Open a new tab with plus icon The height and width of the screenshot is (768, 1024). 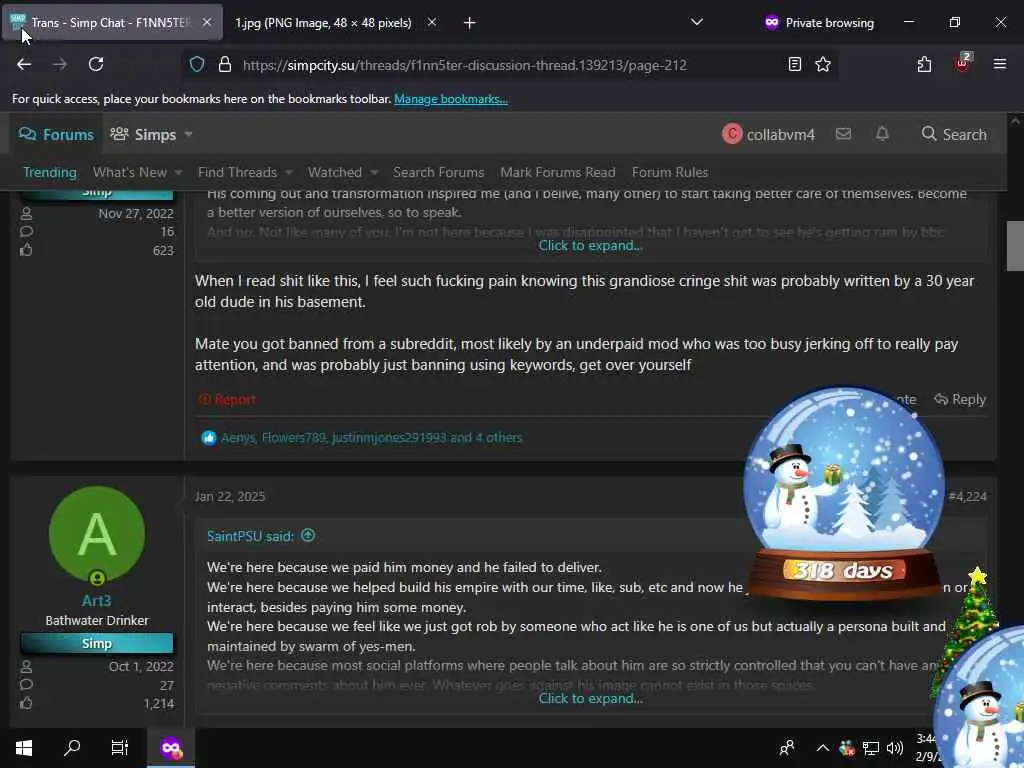pyautogui.click(x=470, y=23)
